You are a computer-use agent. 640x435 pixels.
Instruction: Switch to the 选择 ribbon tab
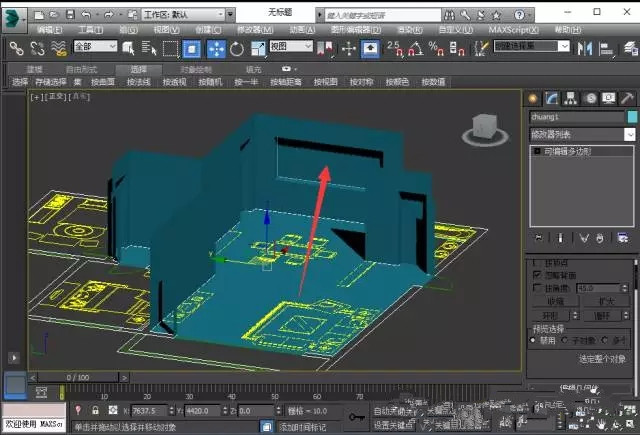(139, 69)
